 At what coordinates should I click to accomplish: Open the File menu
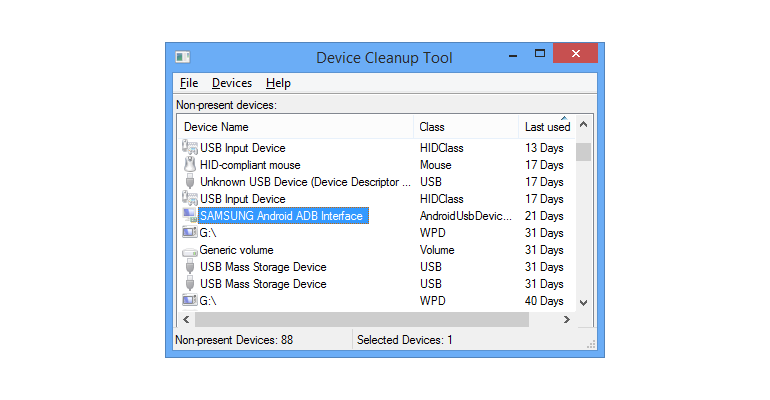pyautogui.click(x=189, y=83)
